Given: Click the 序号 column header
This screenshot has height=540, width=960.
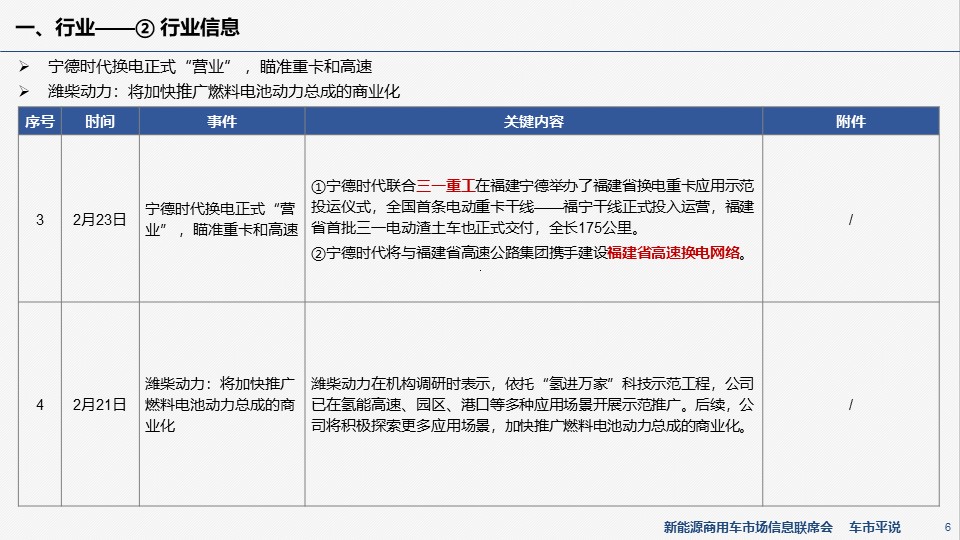Looking at the screenshot, I should [40, 121].
